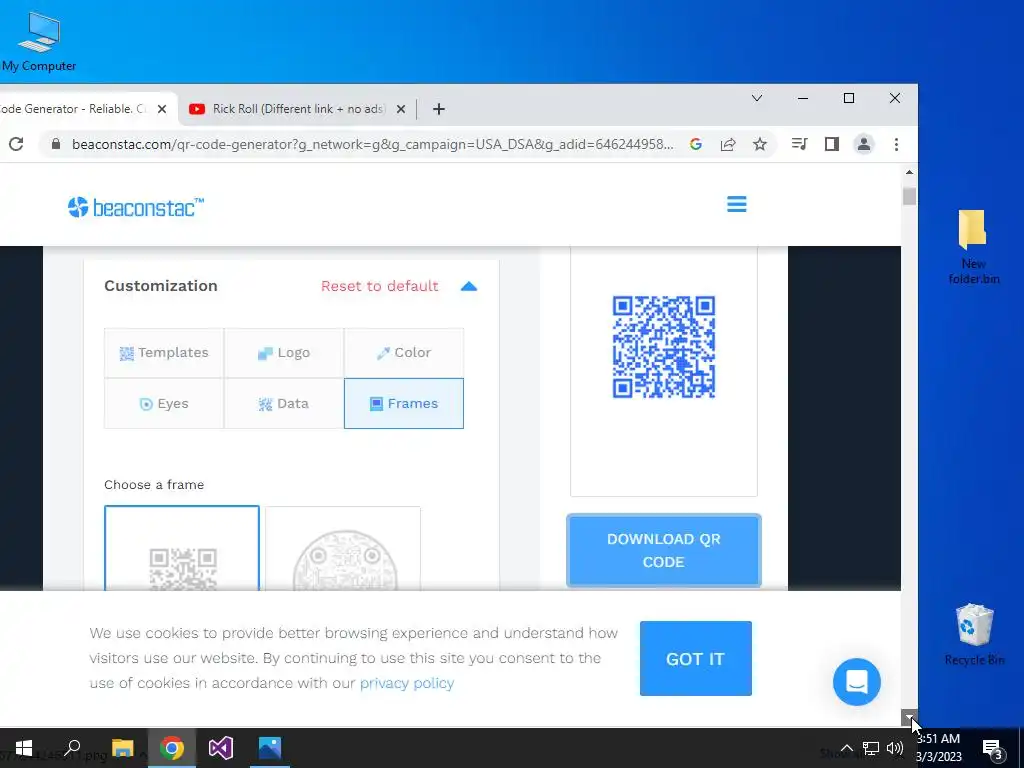Screen dimensions: 1024x768
Task: Reload the page with the refresh icon
Action: (x=16, y=144)
